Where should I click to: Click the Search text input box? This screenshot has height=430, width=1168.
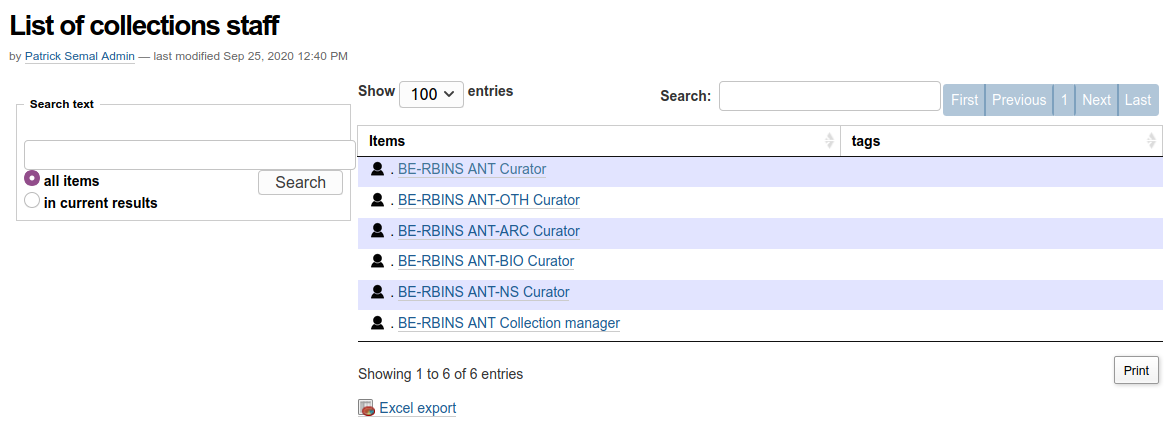189,154
